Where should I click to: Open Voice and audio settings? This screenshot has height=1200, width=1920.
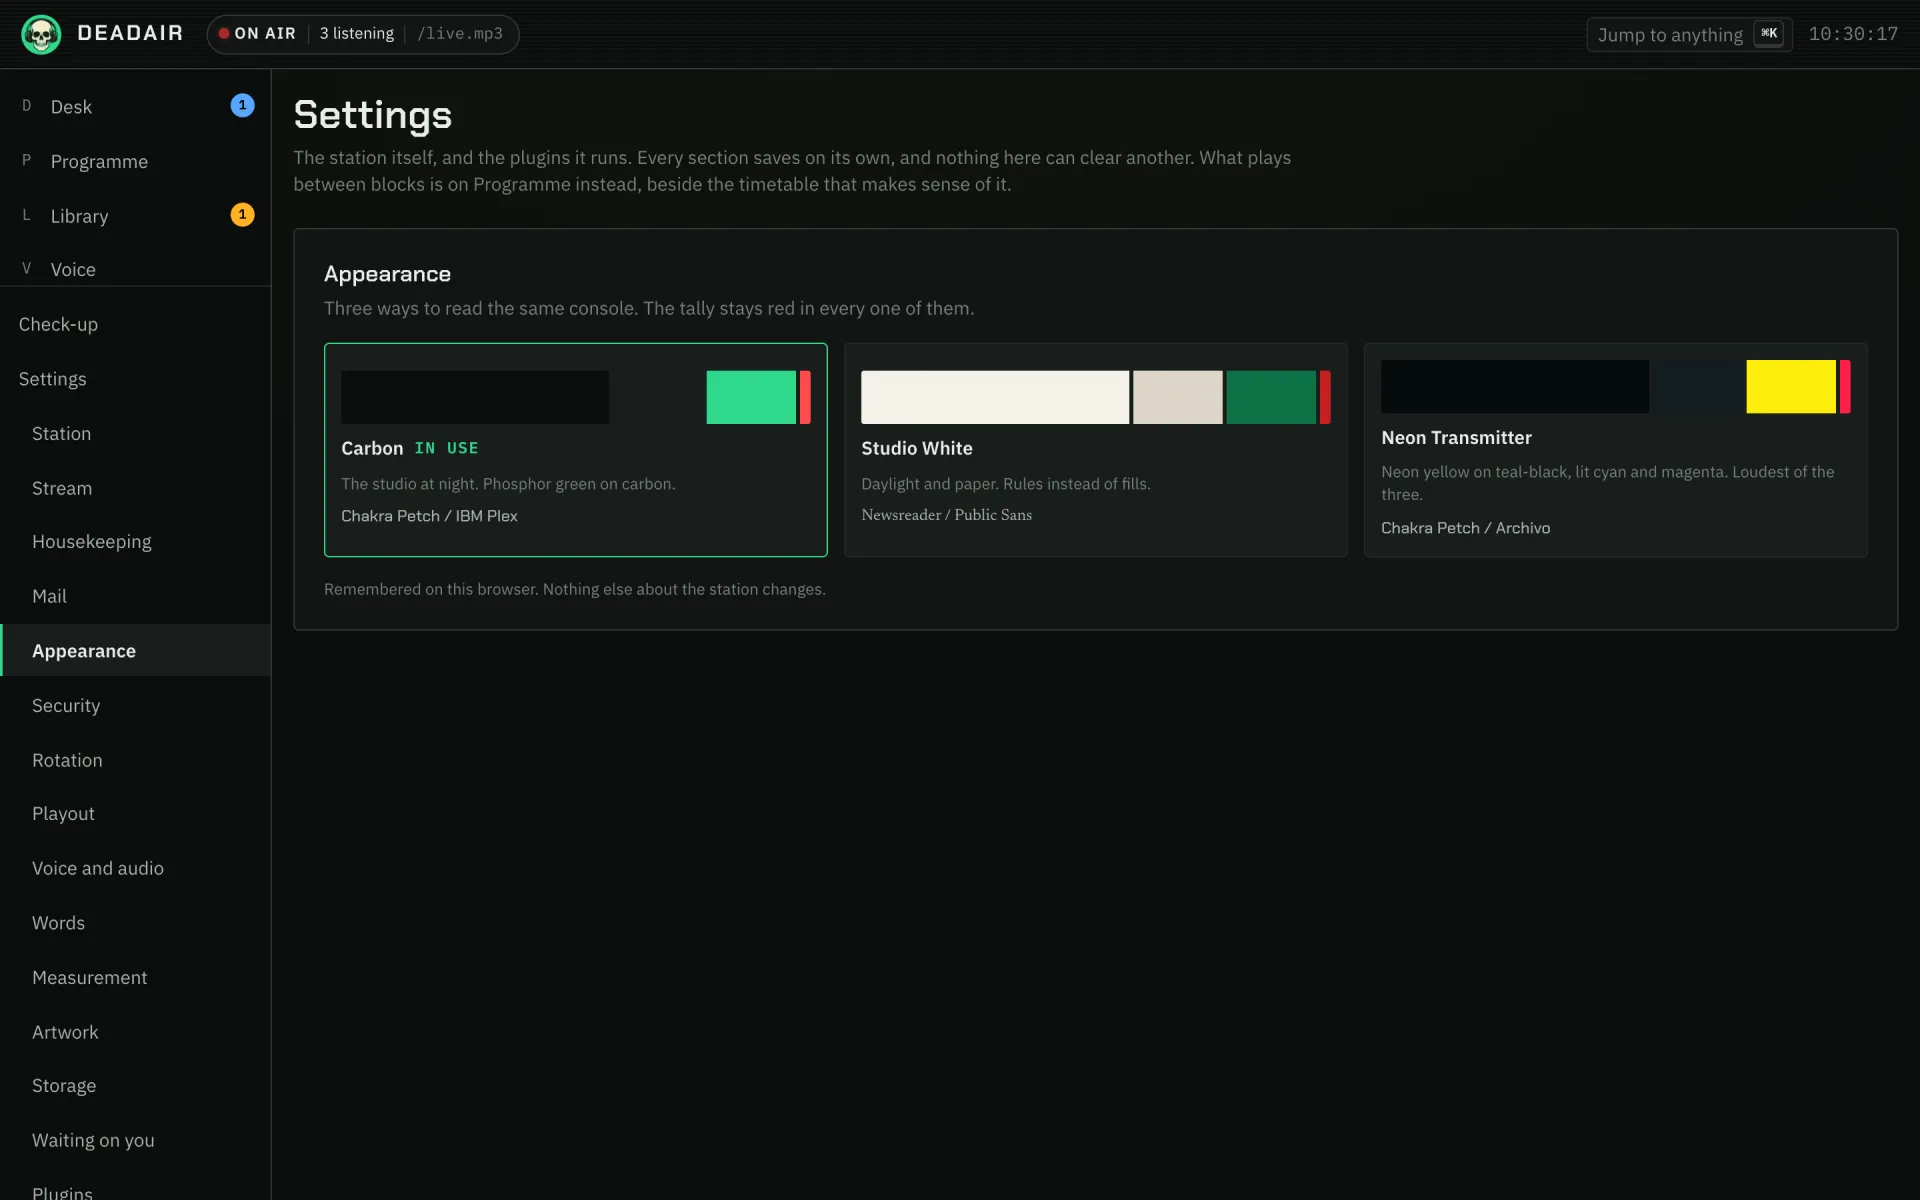[136, 868]
